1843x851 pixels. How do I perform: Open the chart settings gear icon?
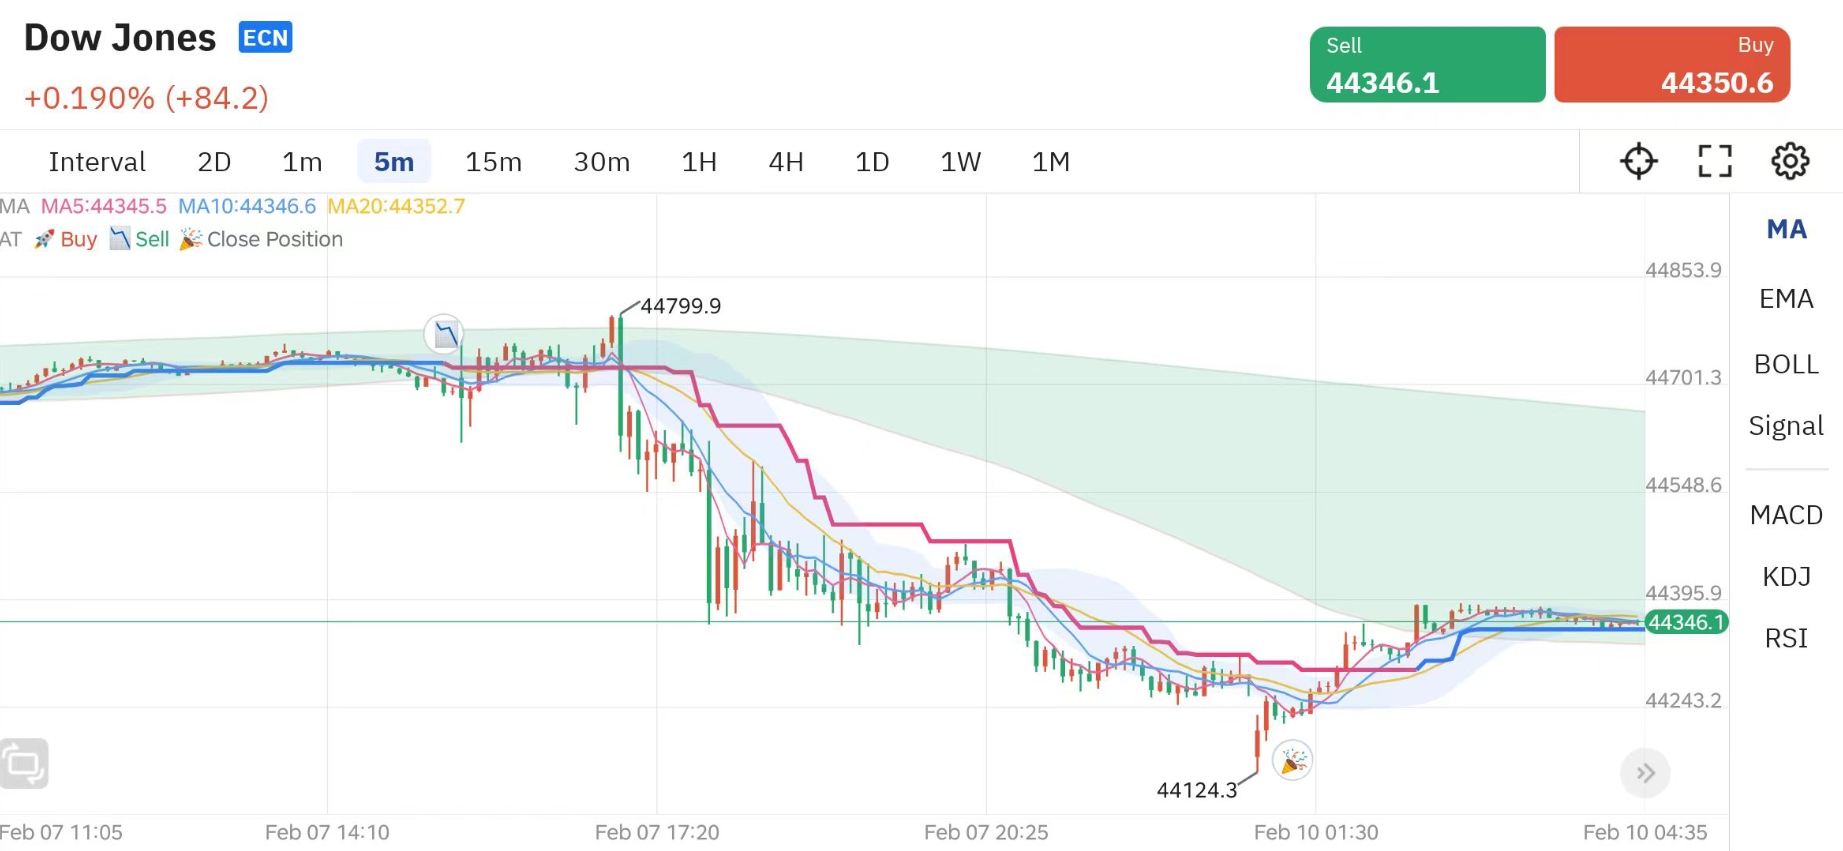pyautogui.click(x=1790, y=161)
